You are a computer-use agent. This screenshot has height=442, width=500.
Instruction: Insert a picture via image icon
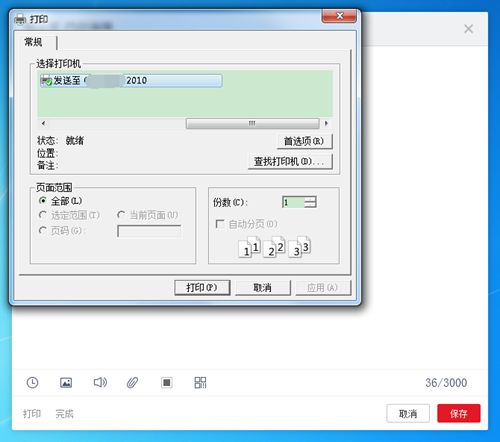pos(66,382)
